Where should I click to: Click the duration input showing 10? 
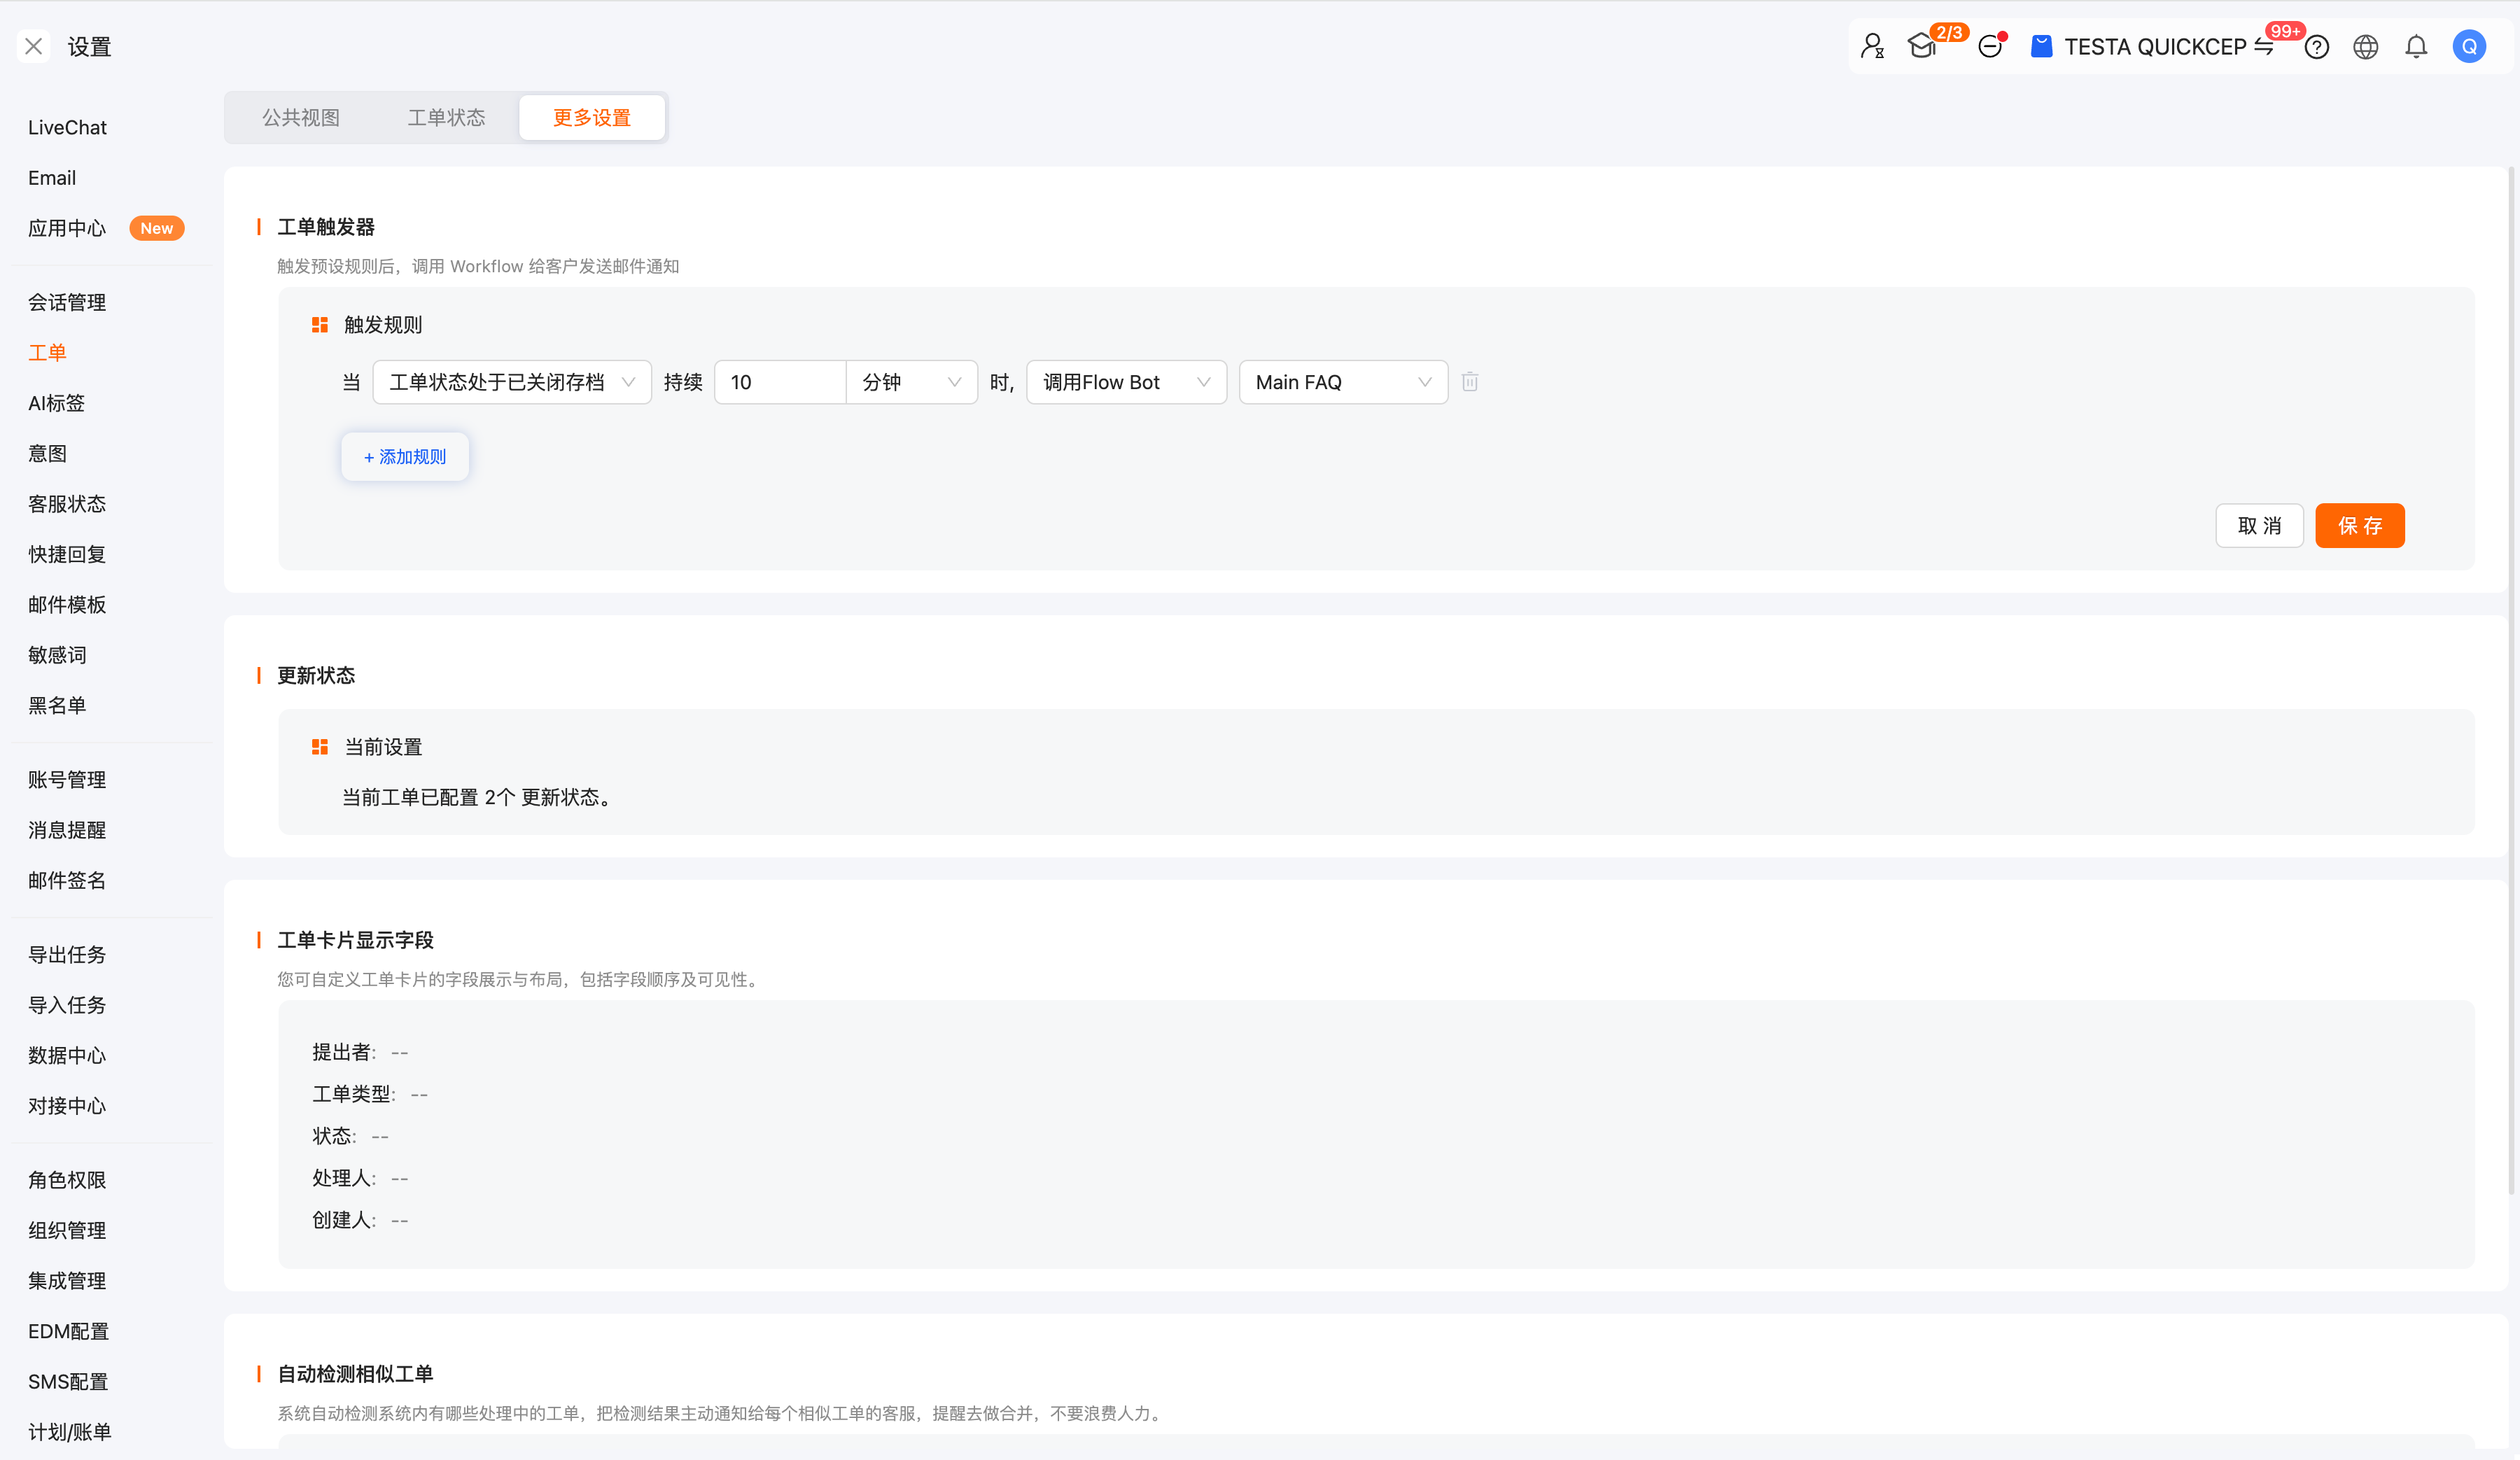coord(780,382)
